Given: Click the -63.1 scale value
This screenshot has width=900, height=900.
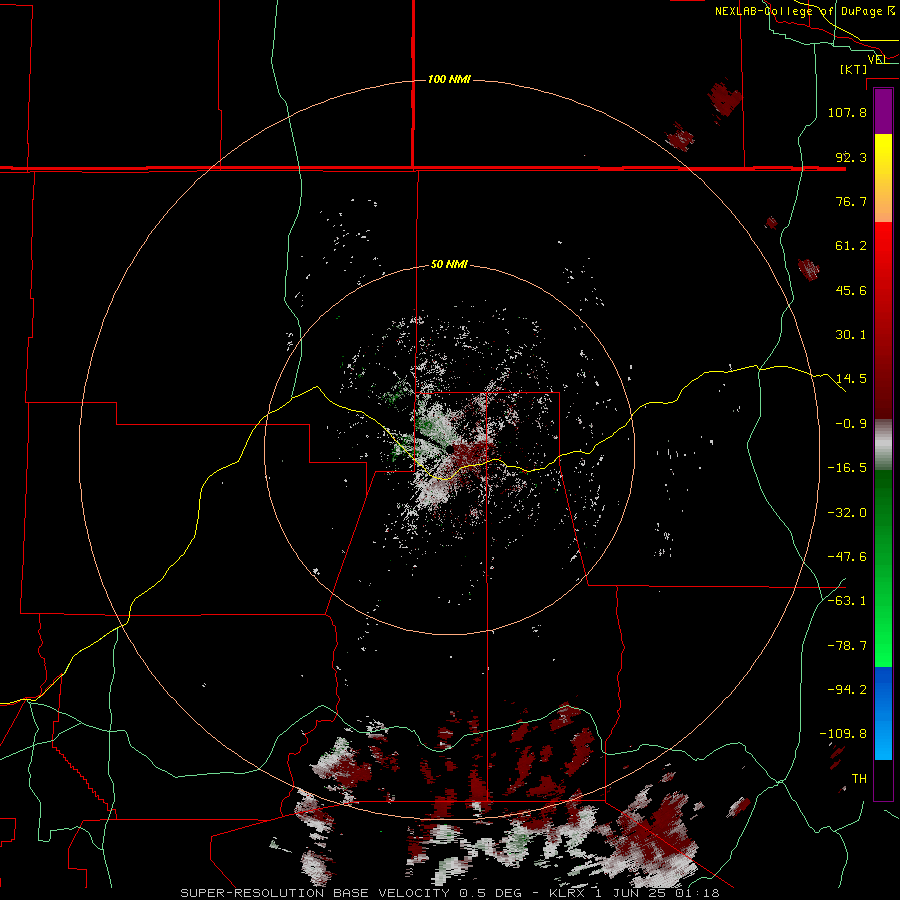Looking at the screenshot, I should click(x=847, y=601).
